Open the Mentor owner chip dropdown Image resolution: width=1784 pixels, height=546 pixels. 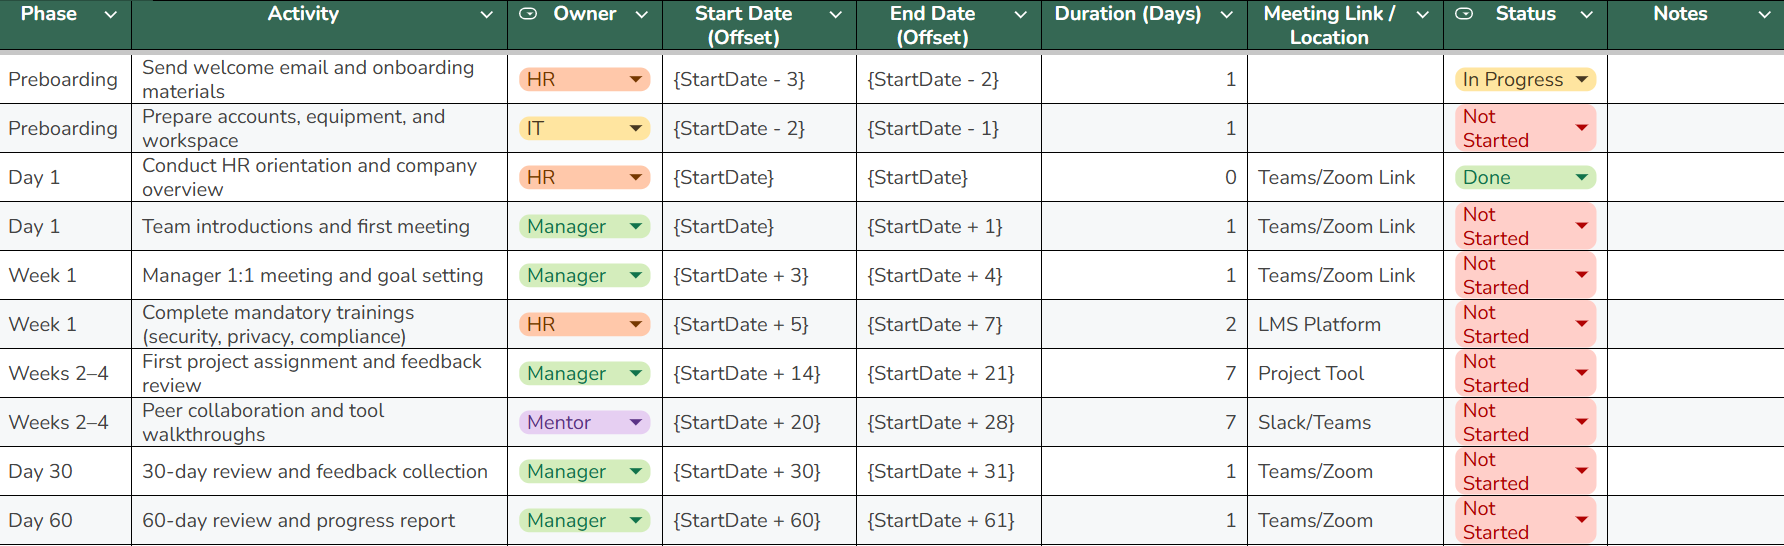635,422
